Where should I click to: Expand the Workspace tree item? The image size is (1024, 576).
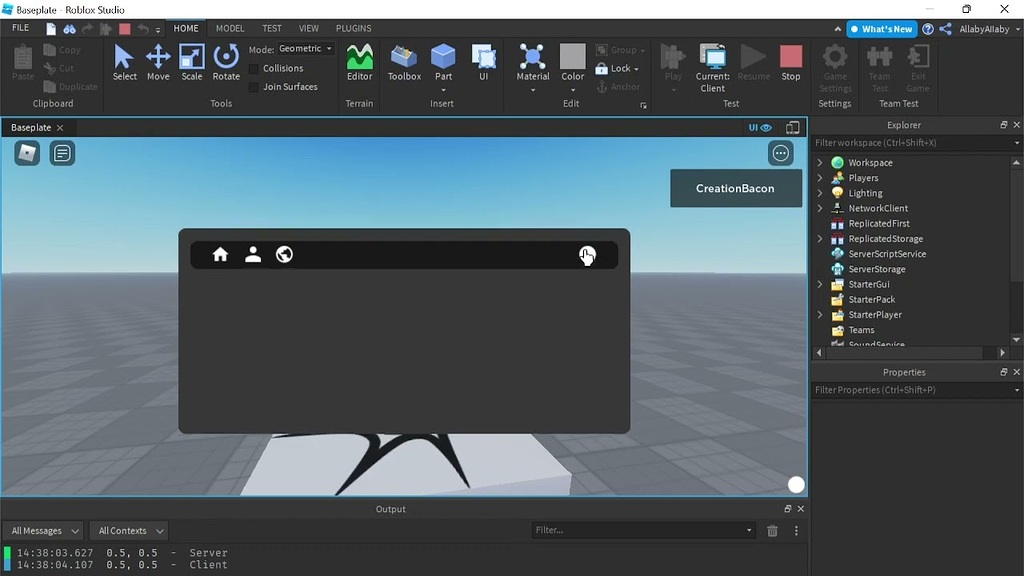pyautogui.click(x=820, y=162)
